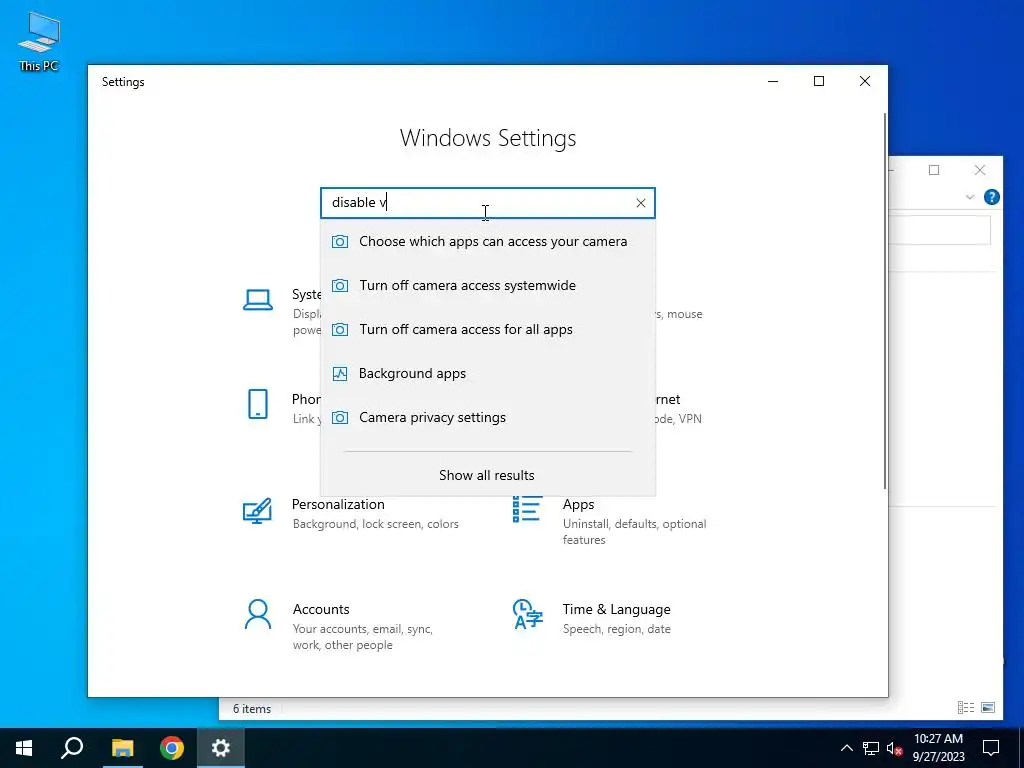Open the clock showing 10:27 AM
Screen dimensions: 1024x768
[x=938, y=748]
